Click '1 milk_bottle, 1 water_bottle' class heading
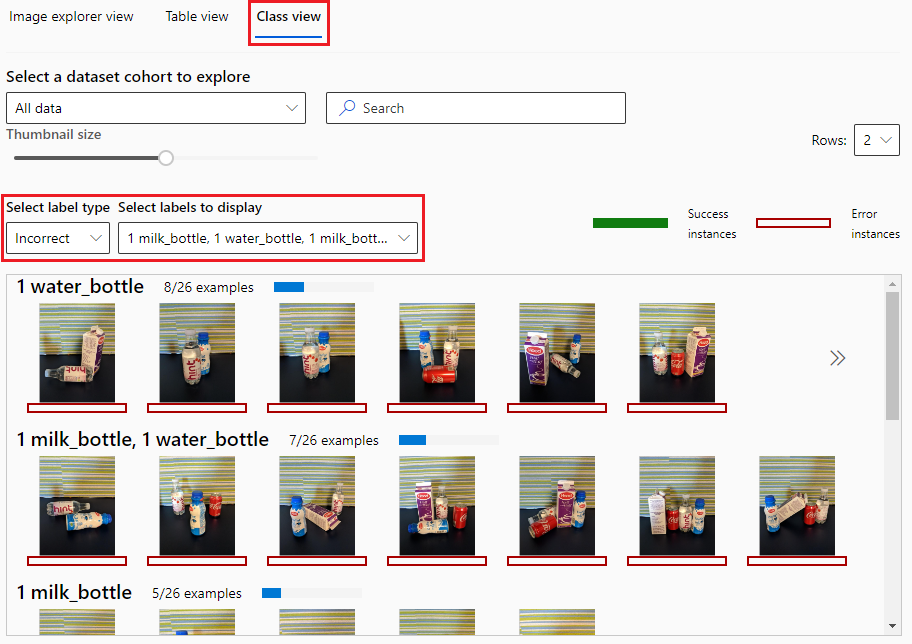Image resolution: width=912 pixels, height=644 pixels. [142, 439]
